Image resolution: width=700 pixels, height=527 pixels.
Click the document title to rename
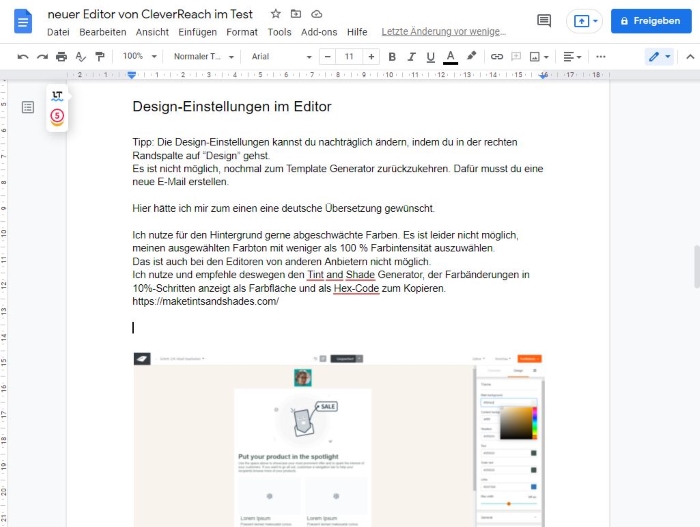point(150,14)
